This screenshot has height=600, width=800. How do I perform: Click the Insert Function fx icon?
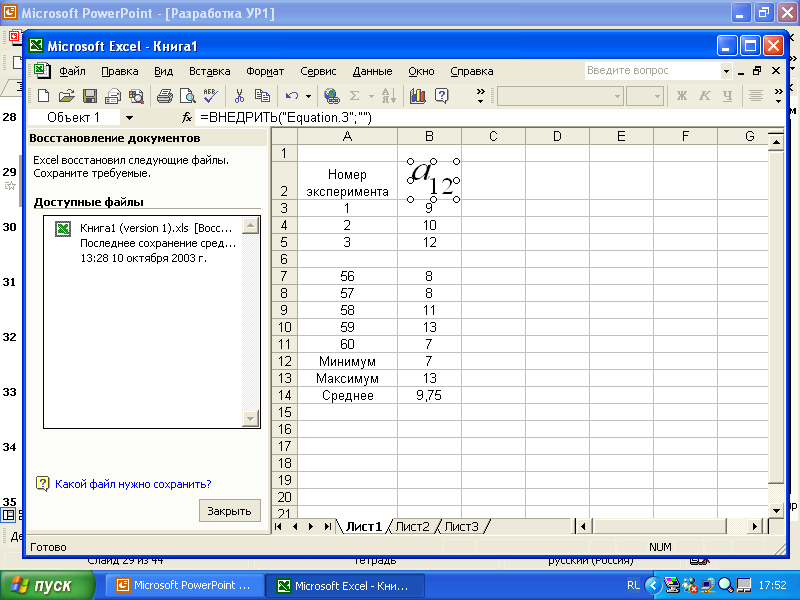(187, 118)
